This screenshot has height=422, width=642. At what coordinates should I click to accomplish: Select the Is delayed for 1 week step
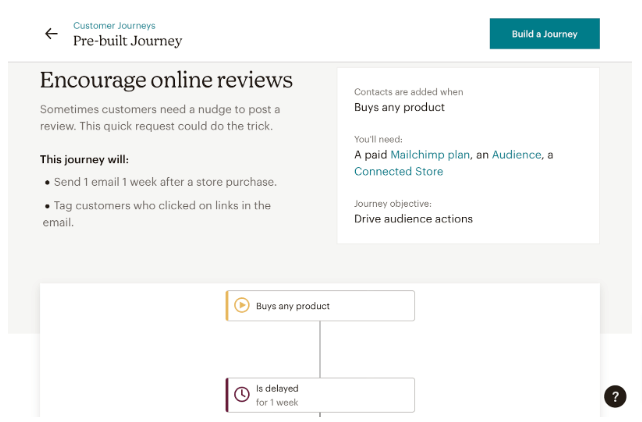[x=320, y=395]
